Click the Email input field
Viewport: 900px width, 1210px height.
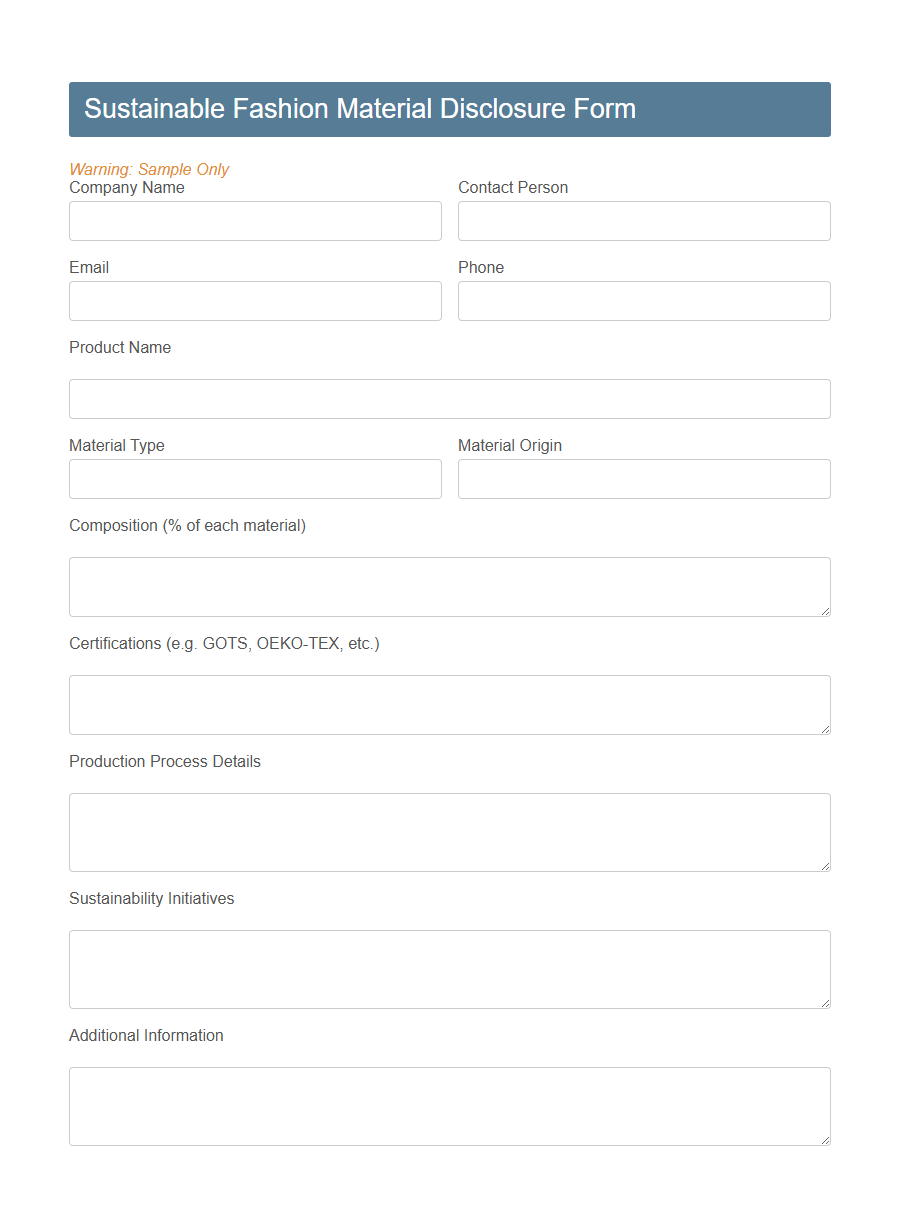click(x=255, y=301)
